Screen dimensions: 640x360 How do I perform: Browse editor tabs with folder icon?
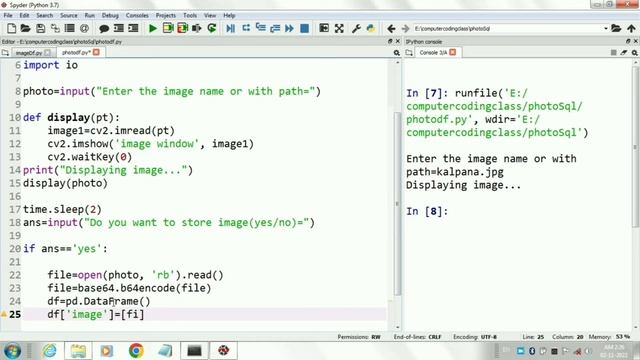5,53
